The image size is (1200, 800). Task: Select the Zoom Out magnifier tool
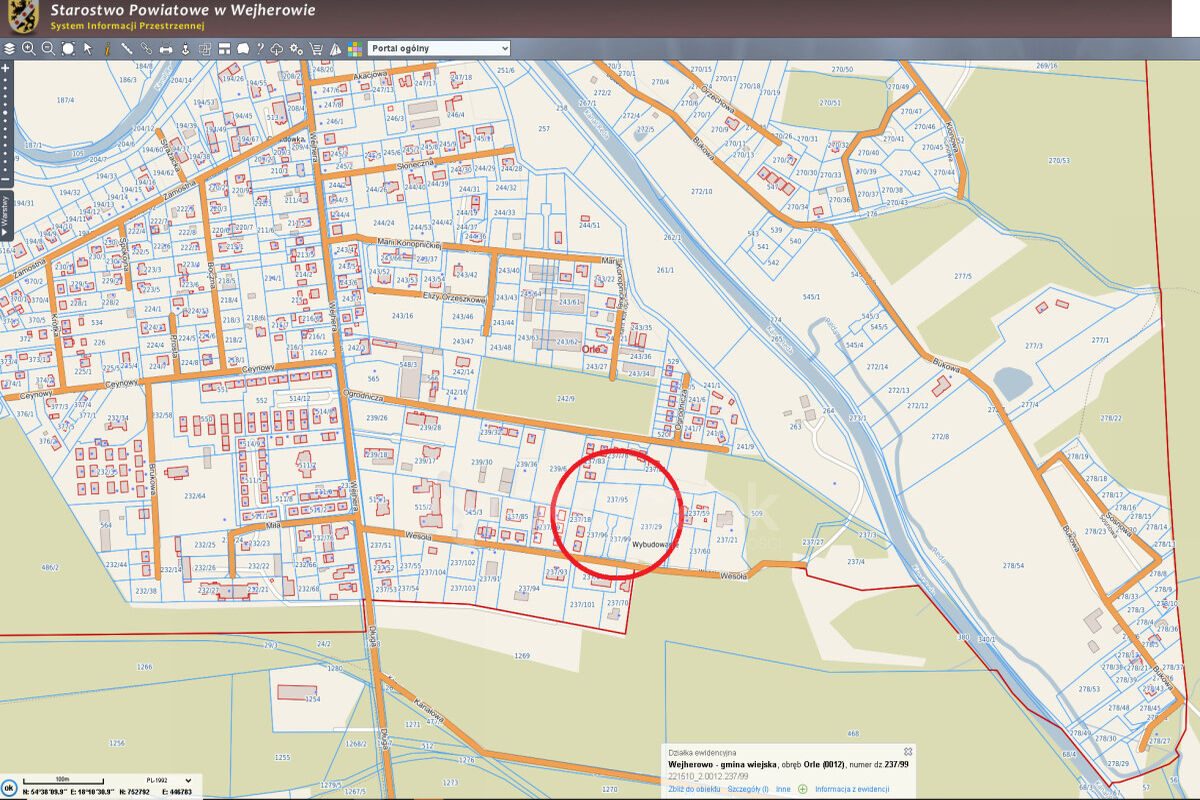tap(48, 47)
